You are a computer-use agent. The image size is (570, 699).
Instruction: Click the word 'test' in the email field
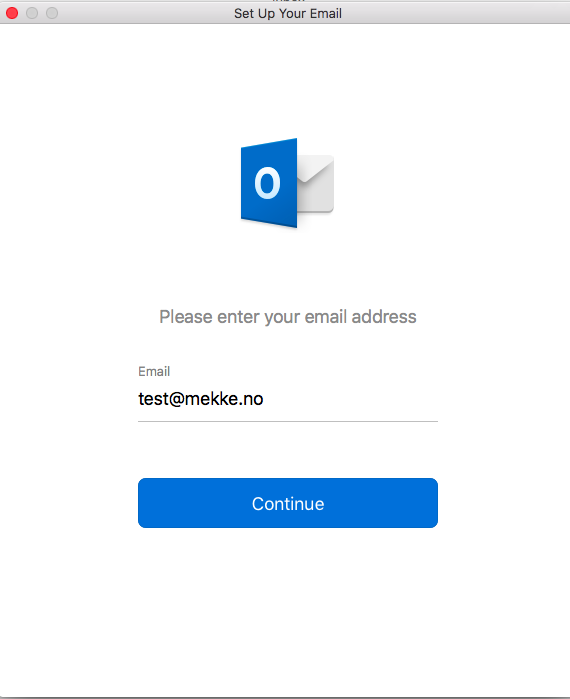point(153,399)
